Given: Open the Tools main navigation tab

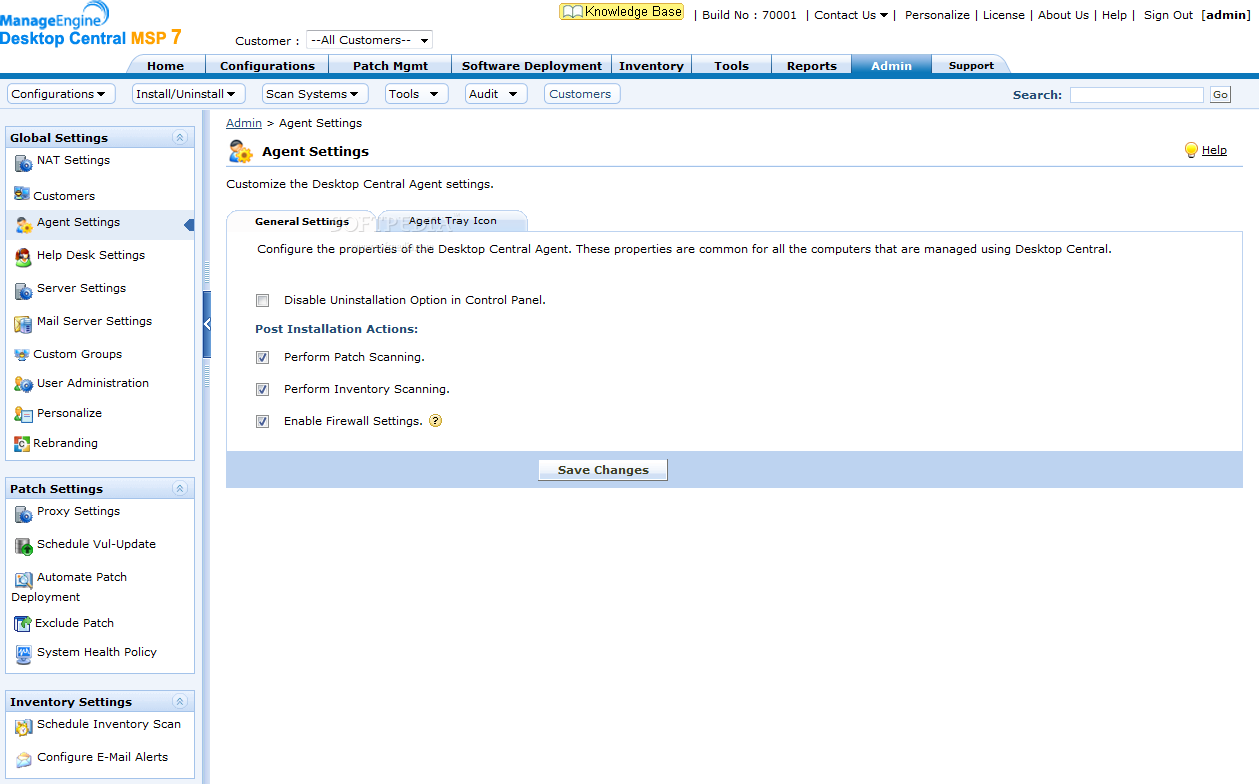Looking at the screenshot, I should [731, 66].
